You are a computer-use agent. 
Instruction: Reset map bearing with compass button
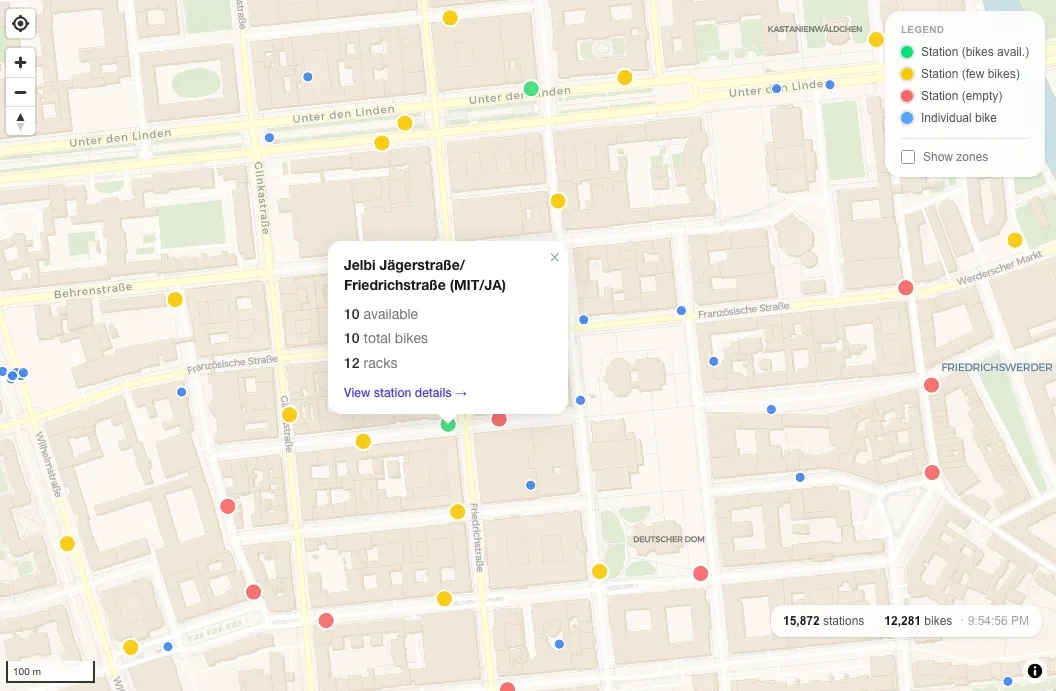coord(20,121)
